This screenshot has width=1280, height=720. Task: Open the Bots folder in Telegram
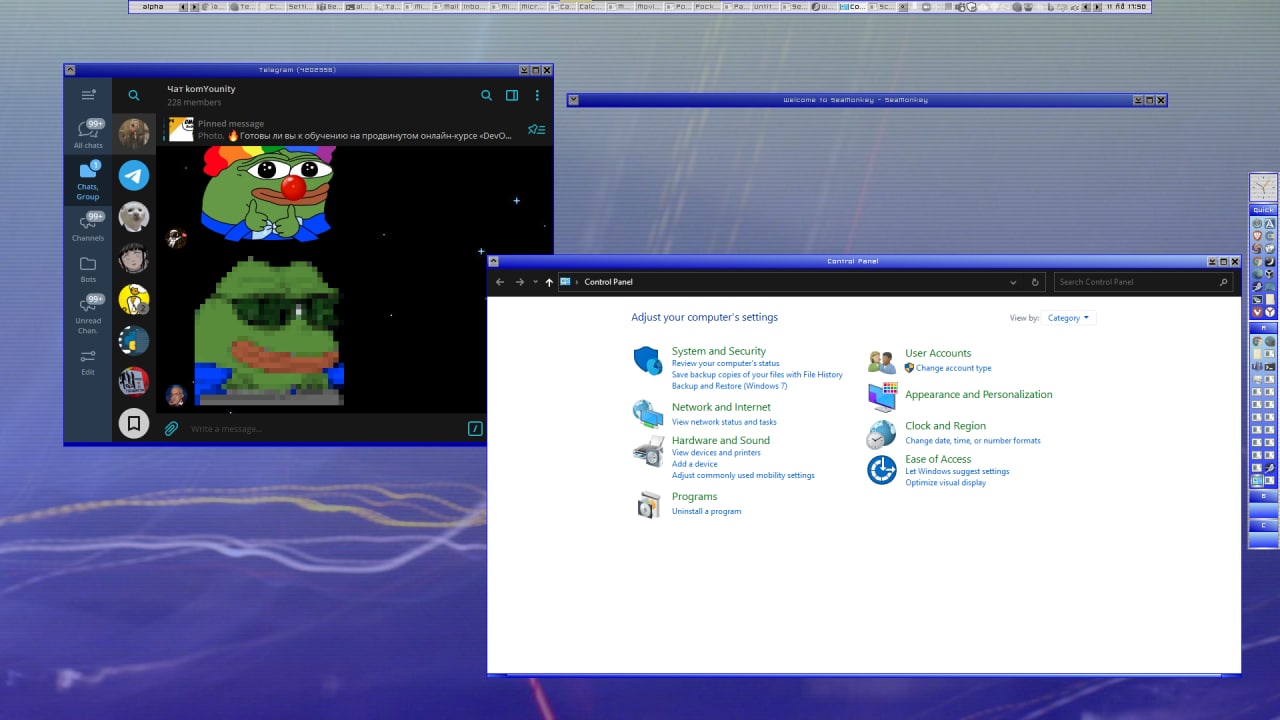[88, 269]
